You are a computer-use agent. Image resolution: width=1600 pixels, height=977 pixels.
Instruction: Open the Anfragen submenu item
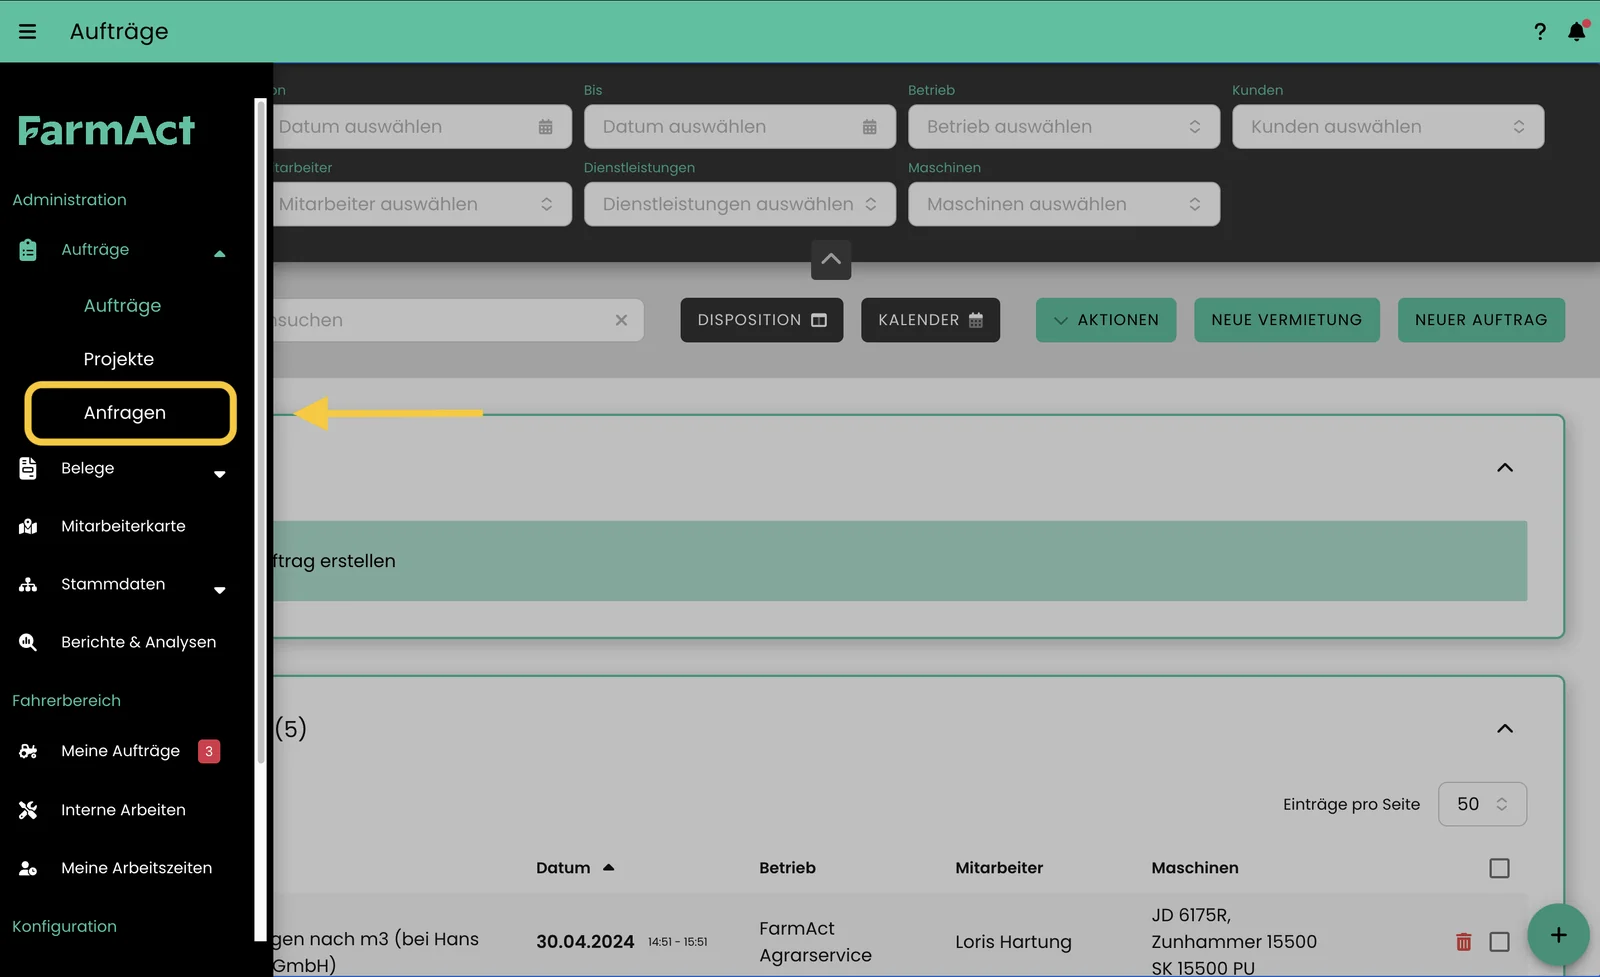click(x=125, y=413)
